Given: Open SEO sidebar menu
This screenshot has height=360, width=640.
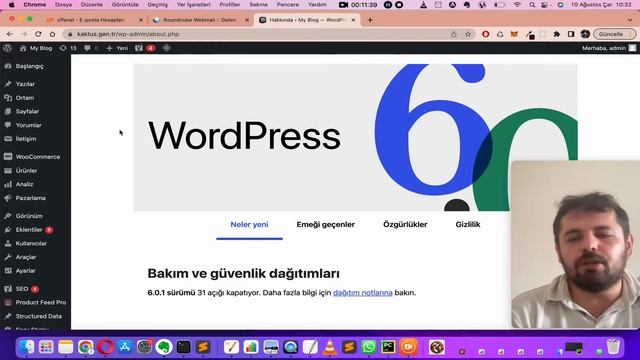Looking at the screenshot, I should (x=22, y=289).
